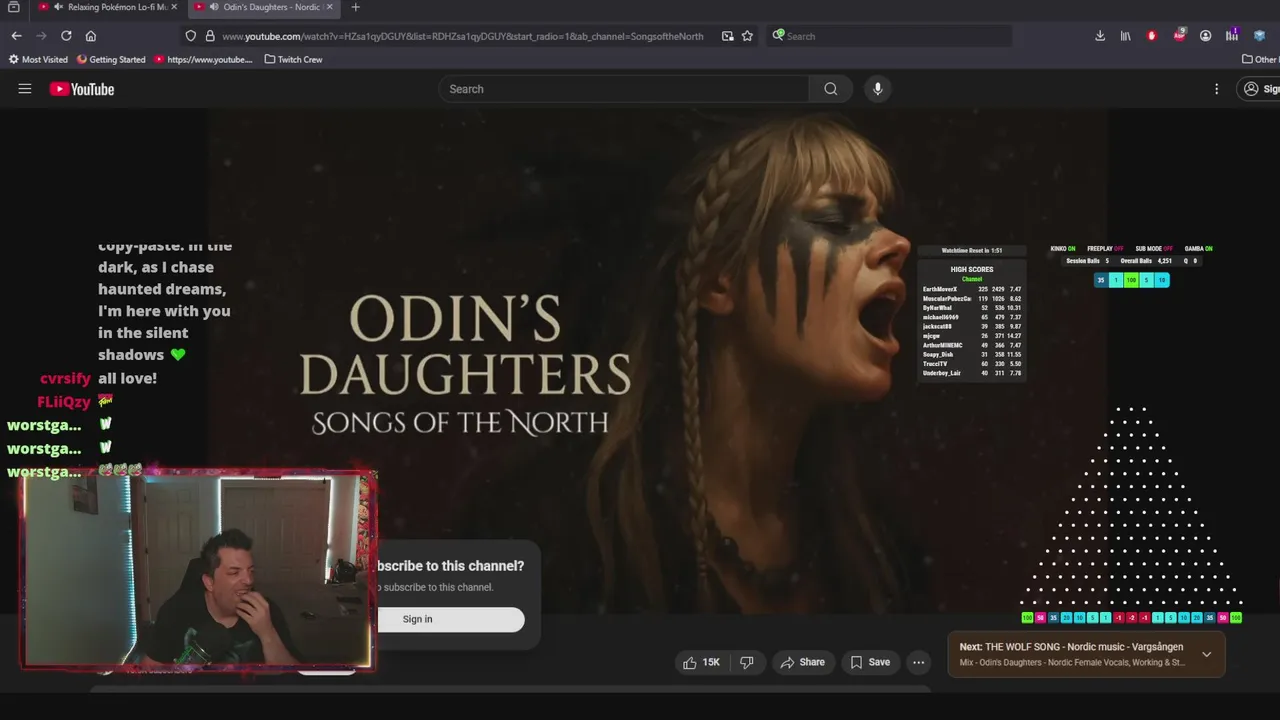Click the GAMBA ON label
The image size is (1280, 720).
point(1198,249)
